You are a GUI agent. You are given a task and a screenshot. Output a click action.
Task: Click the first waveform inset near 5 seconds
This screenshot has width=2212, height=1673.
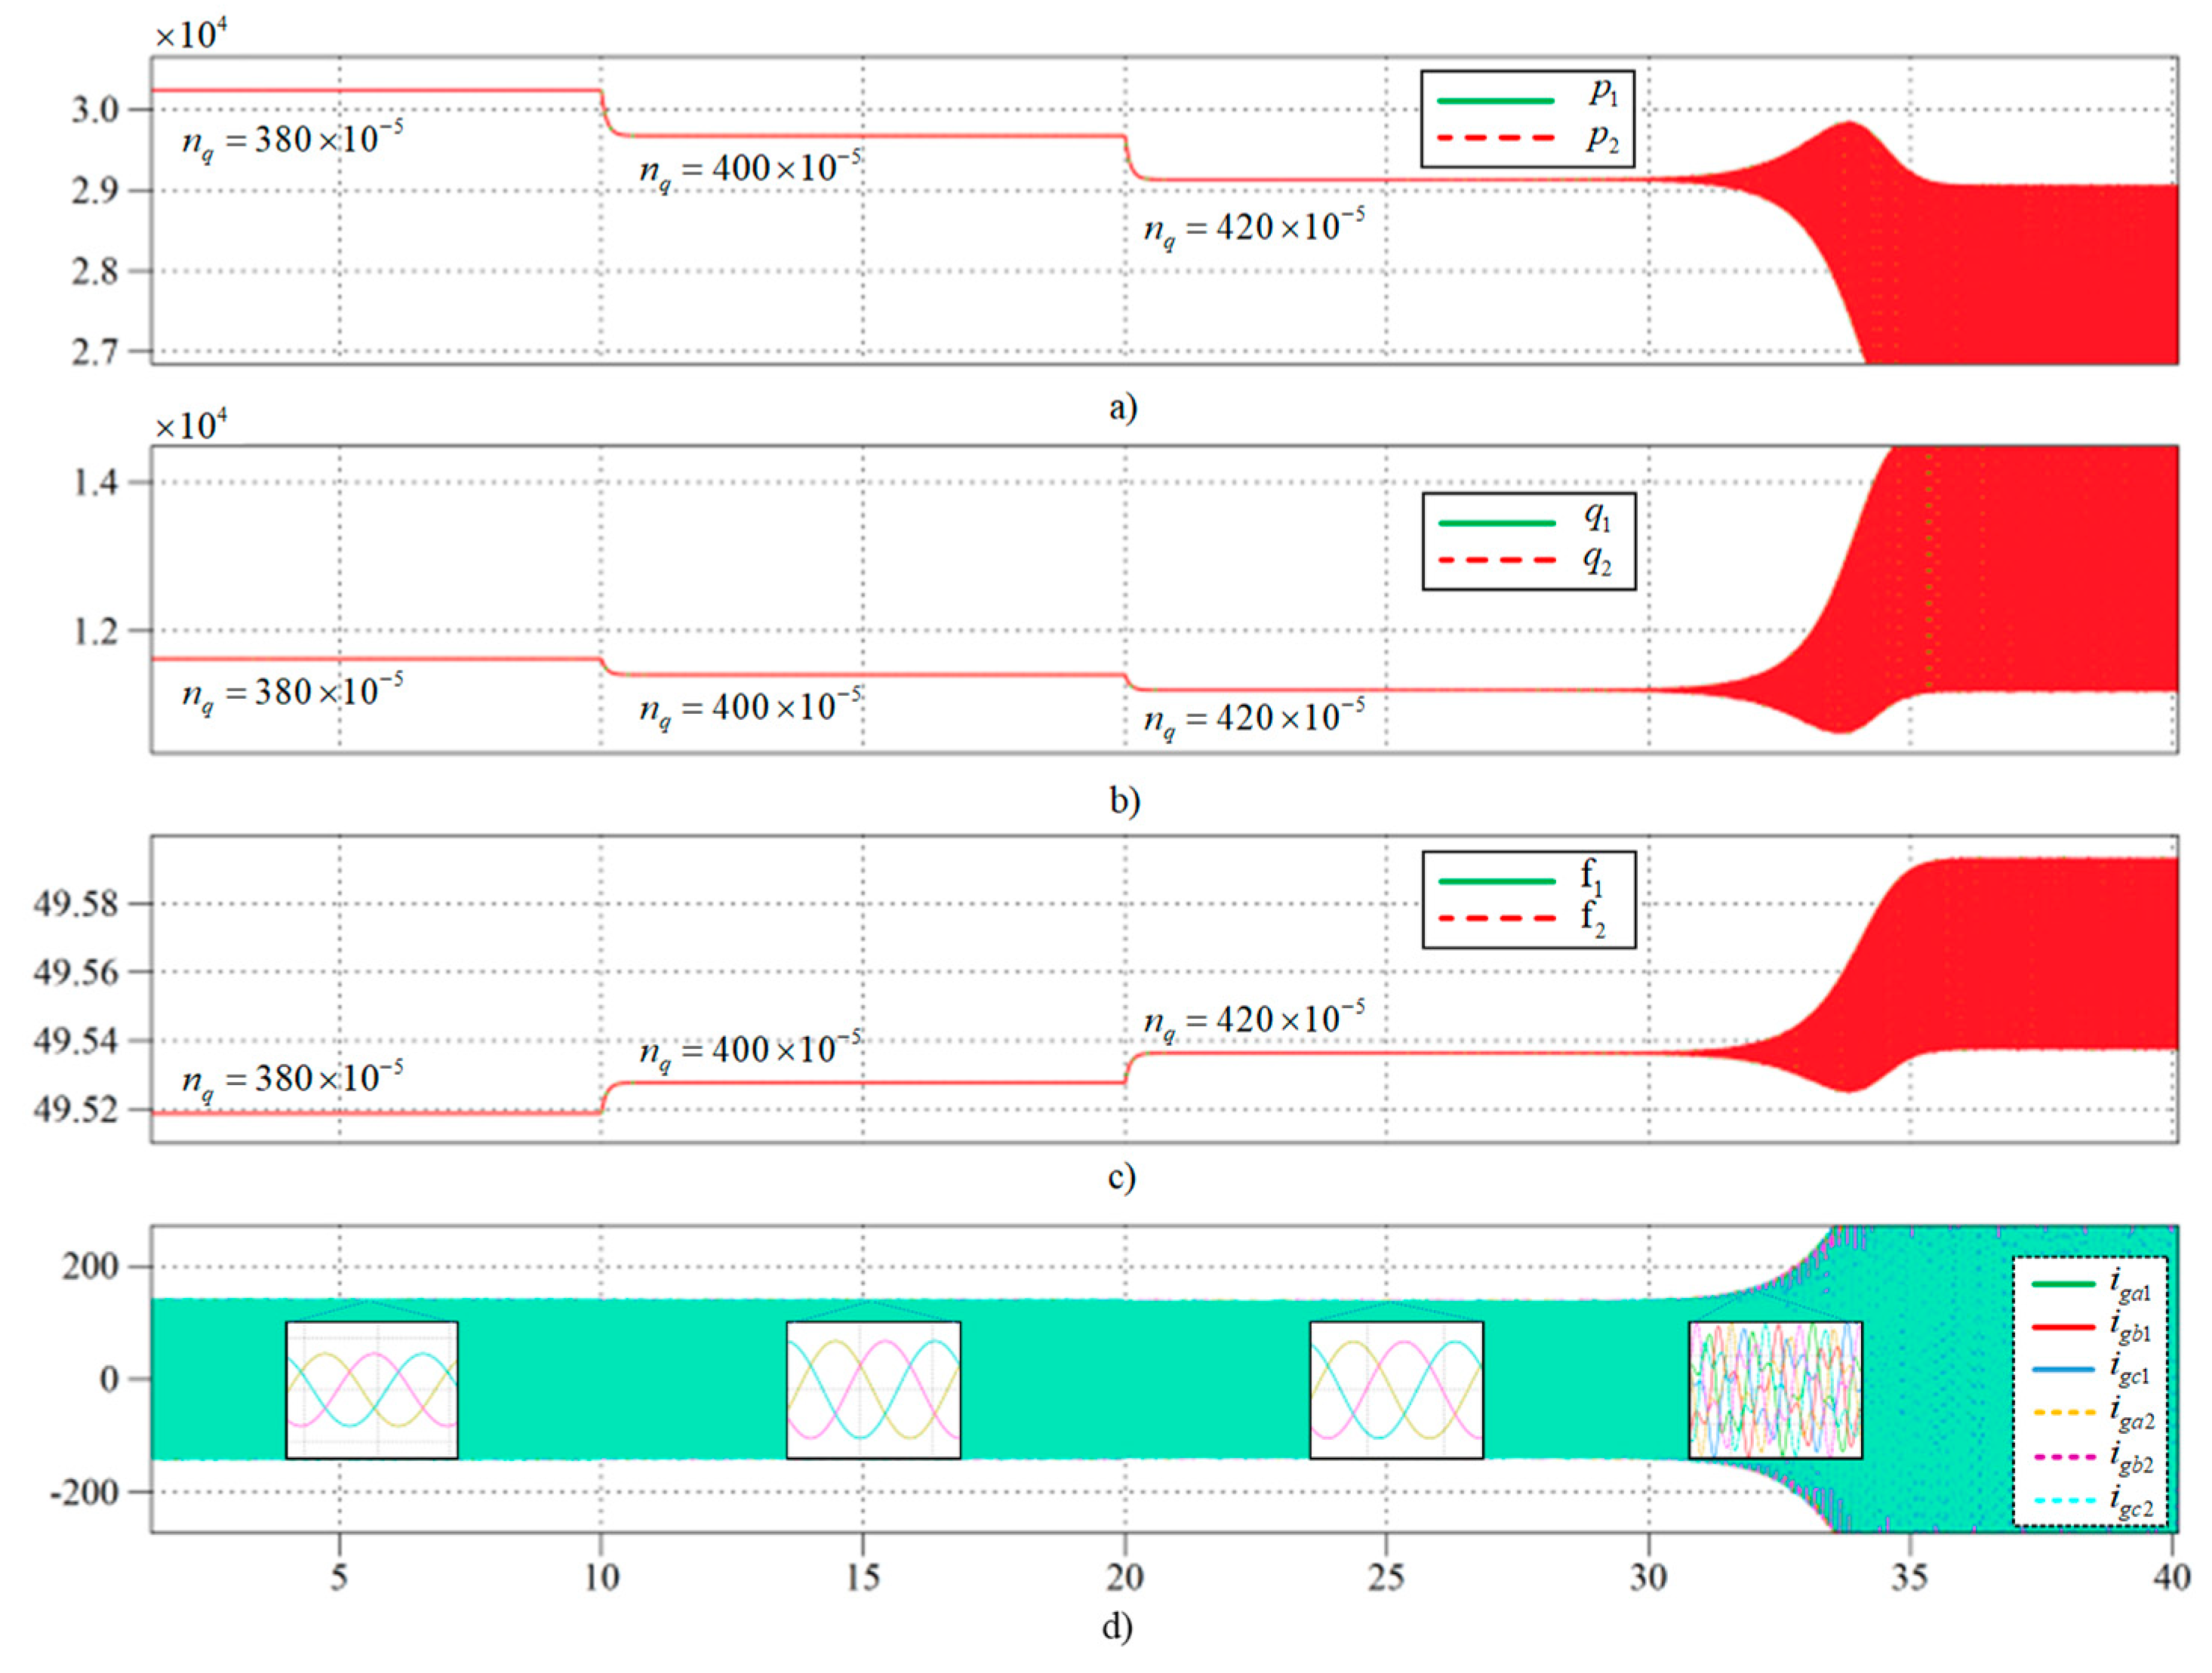[x=372, y=1390]
